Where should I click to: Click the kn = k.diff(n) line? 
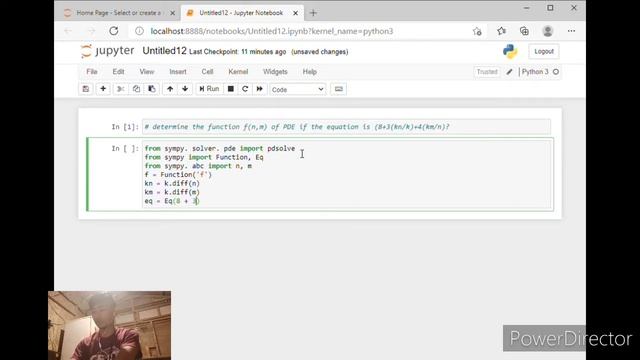click(x=172, y=183)
